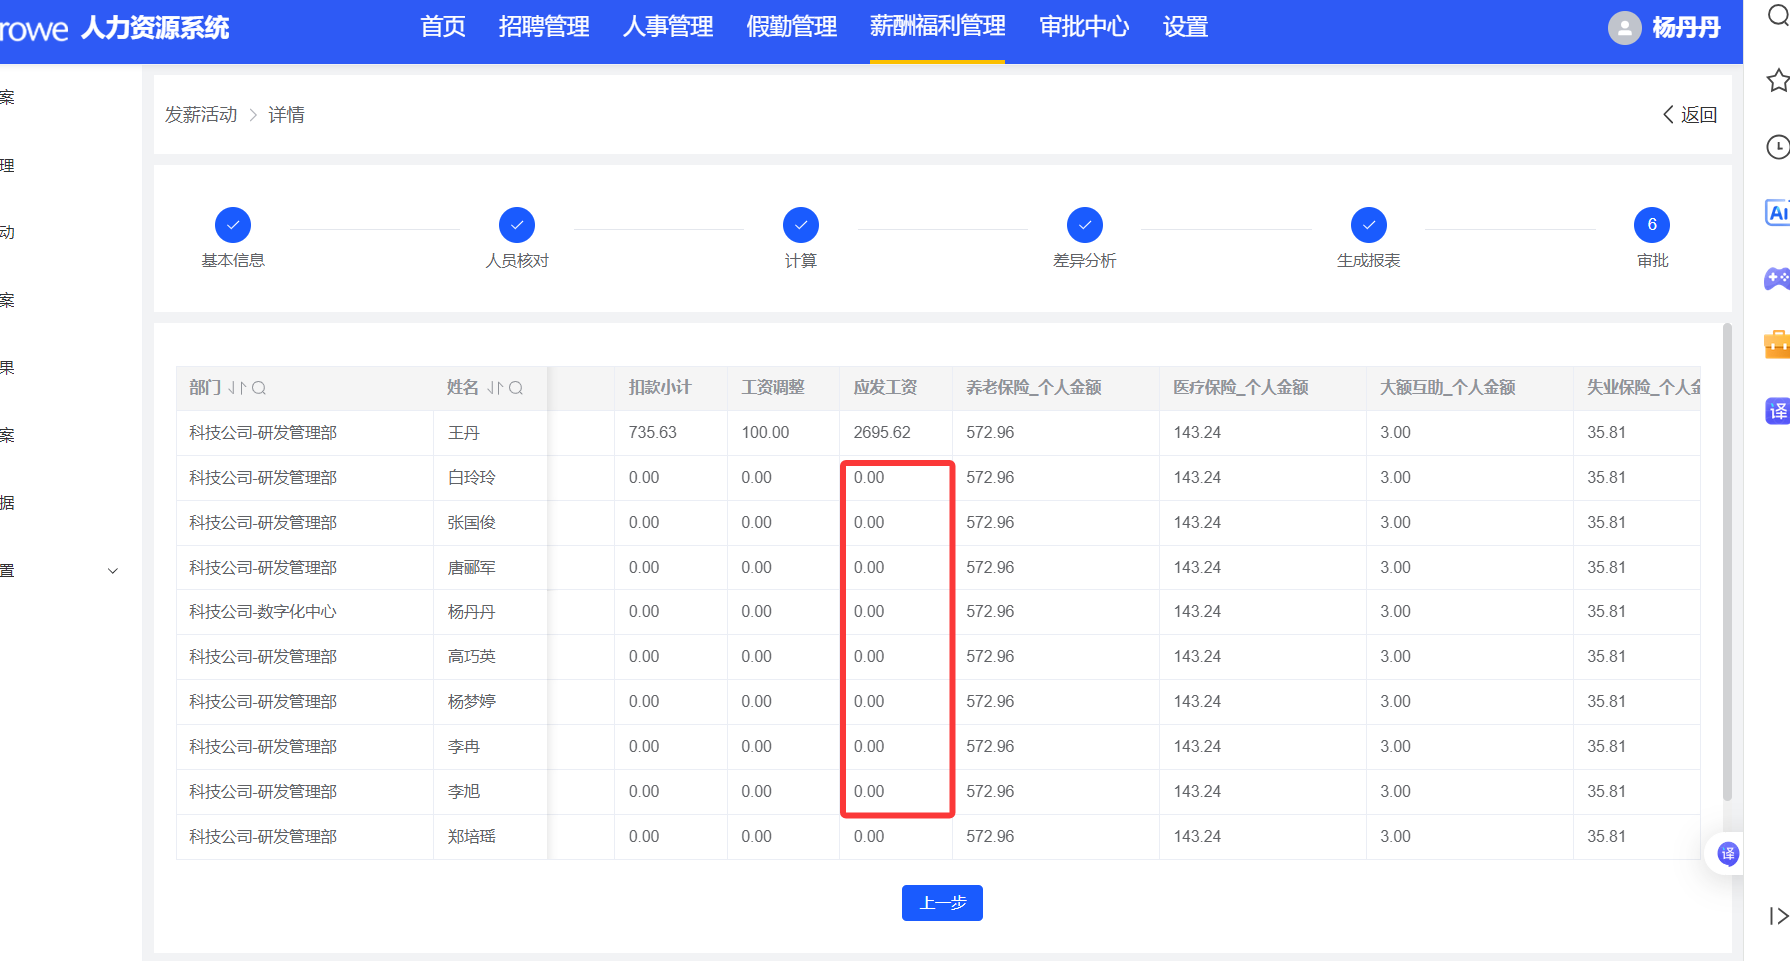
Task: Sort the table by 姓名 column
Action: point(495,388)
